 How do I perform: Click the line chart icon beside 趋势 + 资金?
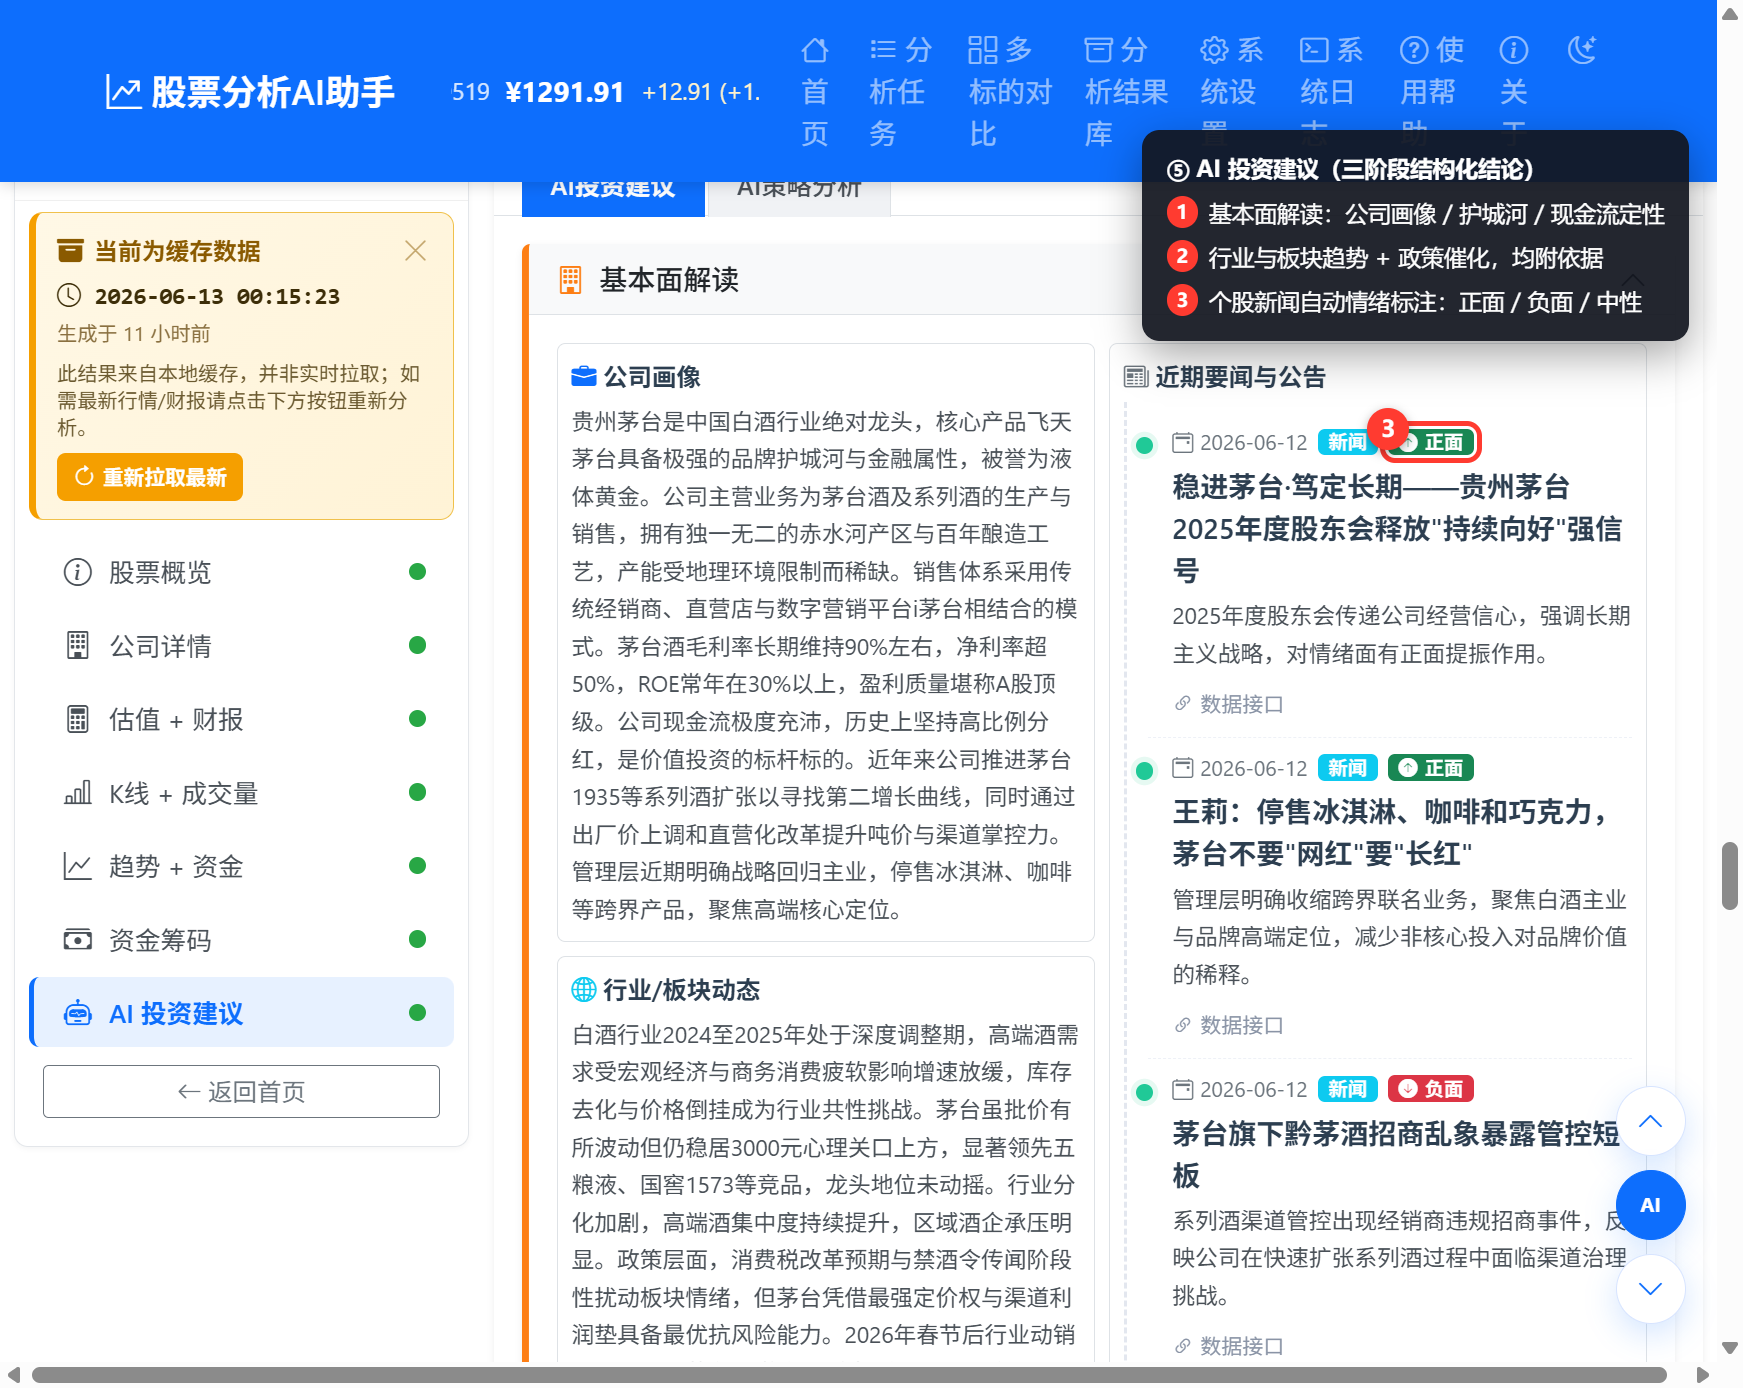point(77,866)
